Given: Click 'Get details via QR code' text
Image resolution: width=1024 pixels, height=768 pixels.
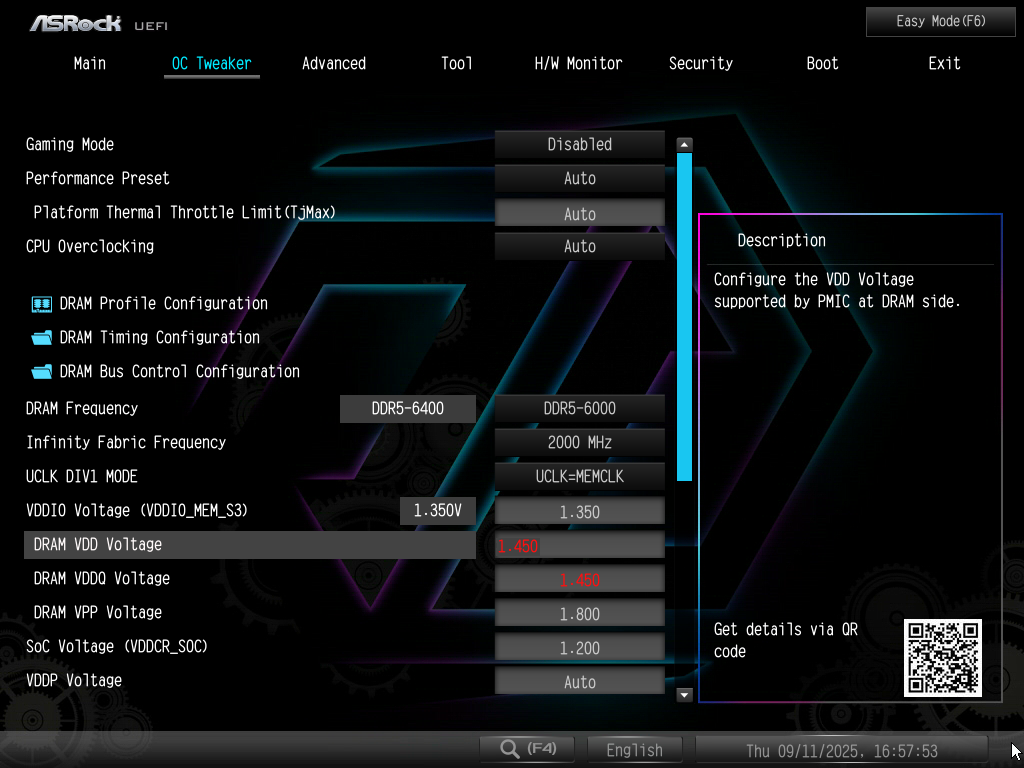Looking at the screenshot, I should pyautogui.click(x=786, y=640).
